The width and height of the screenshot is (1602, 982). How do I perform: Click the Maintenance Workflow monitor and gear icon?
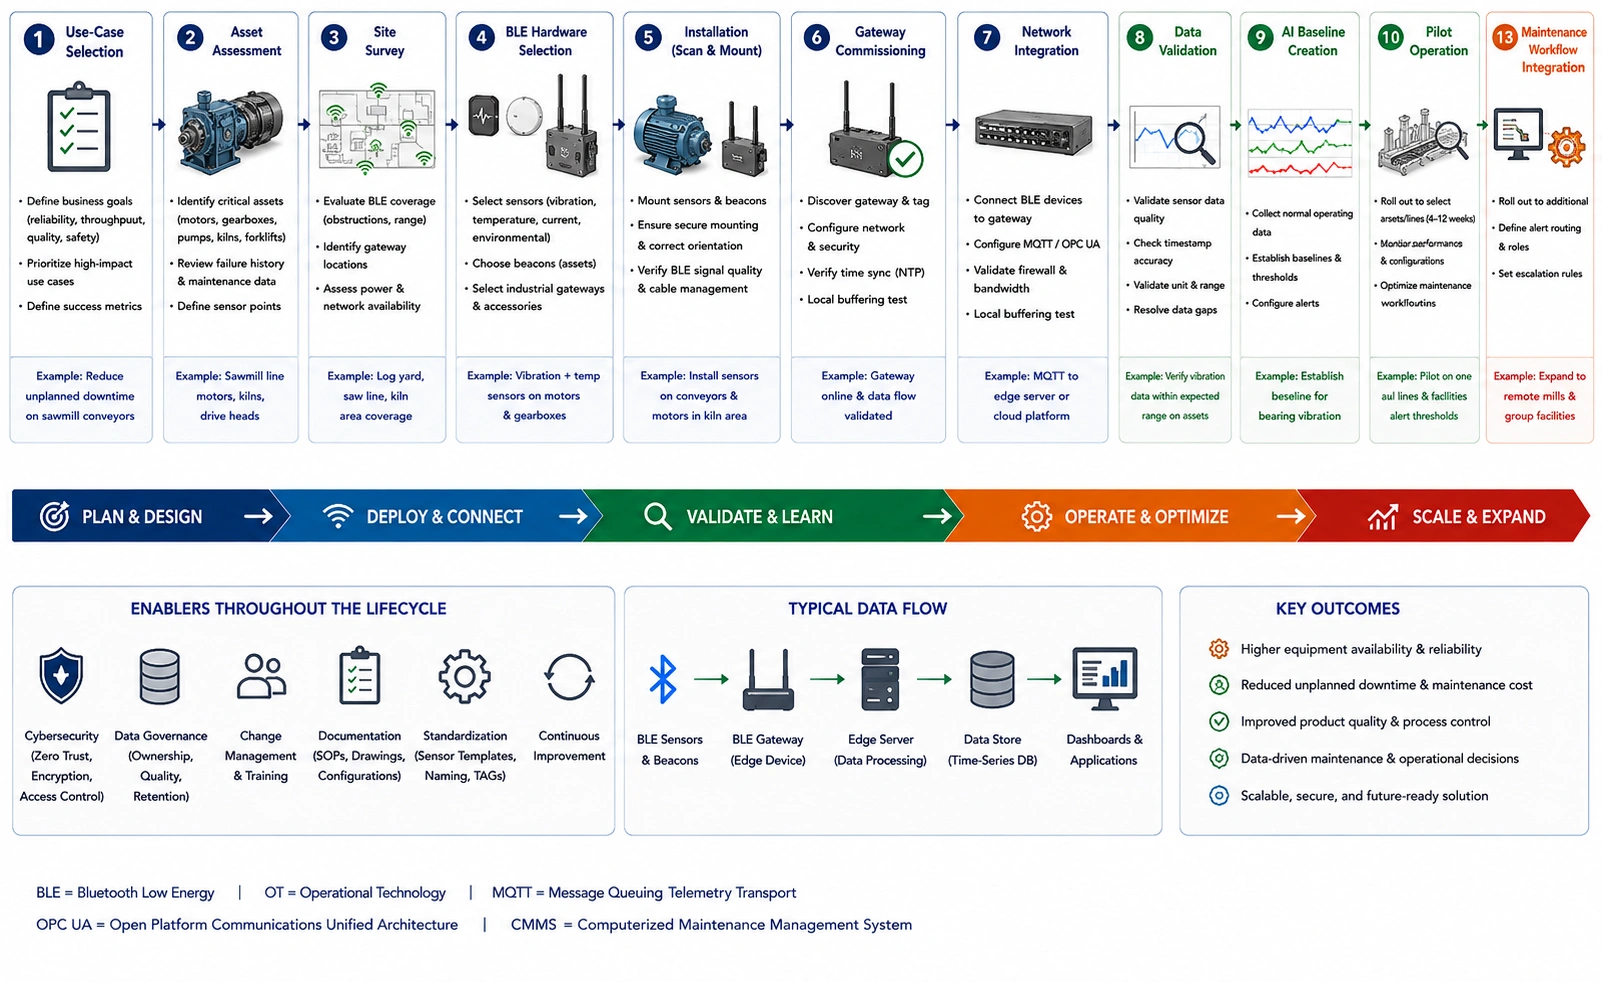(1539, 137)
